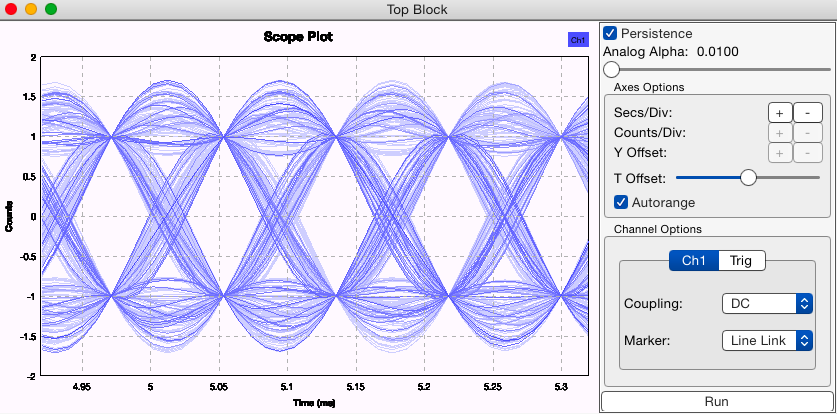Click the Time (ms) axis label

click(x=315, y=403)
